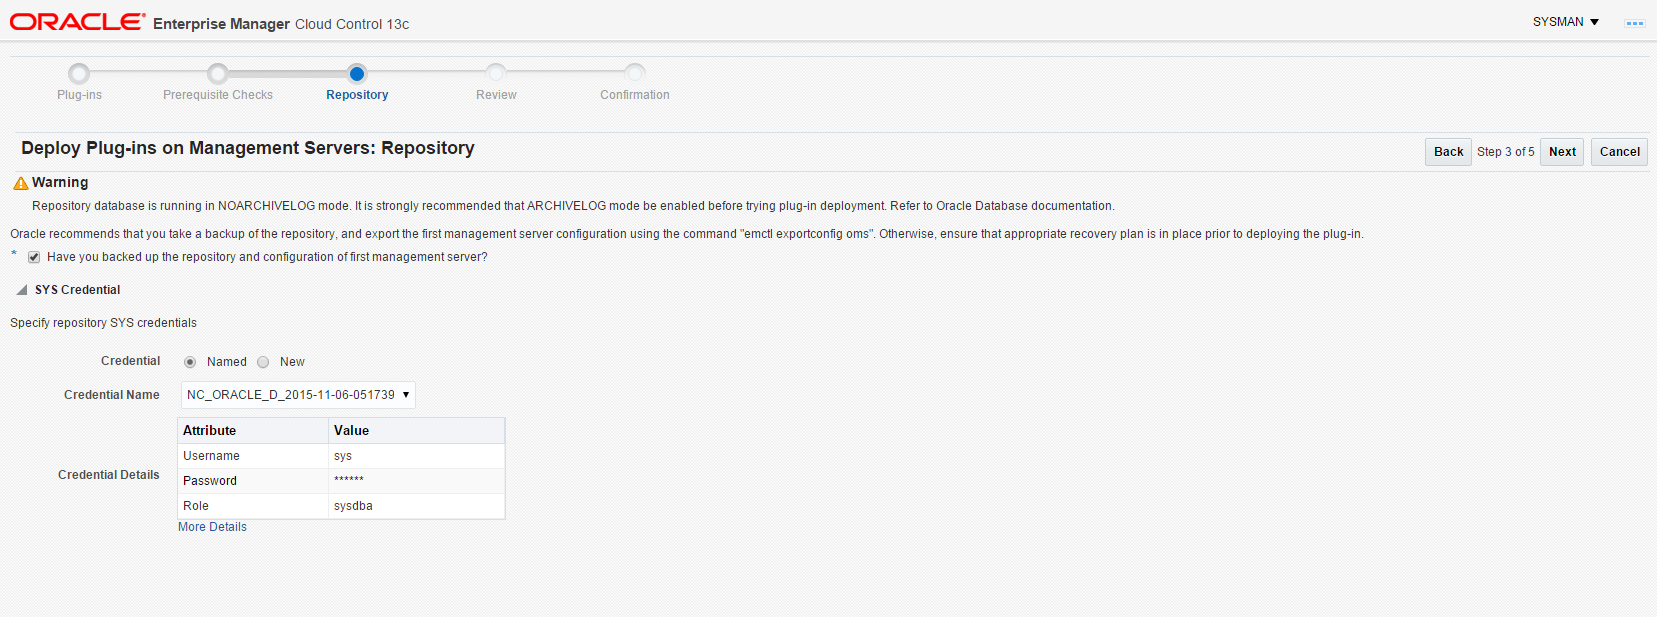Click the masked password value
1657x617 pixels.
point(349,481)
